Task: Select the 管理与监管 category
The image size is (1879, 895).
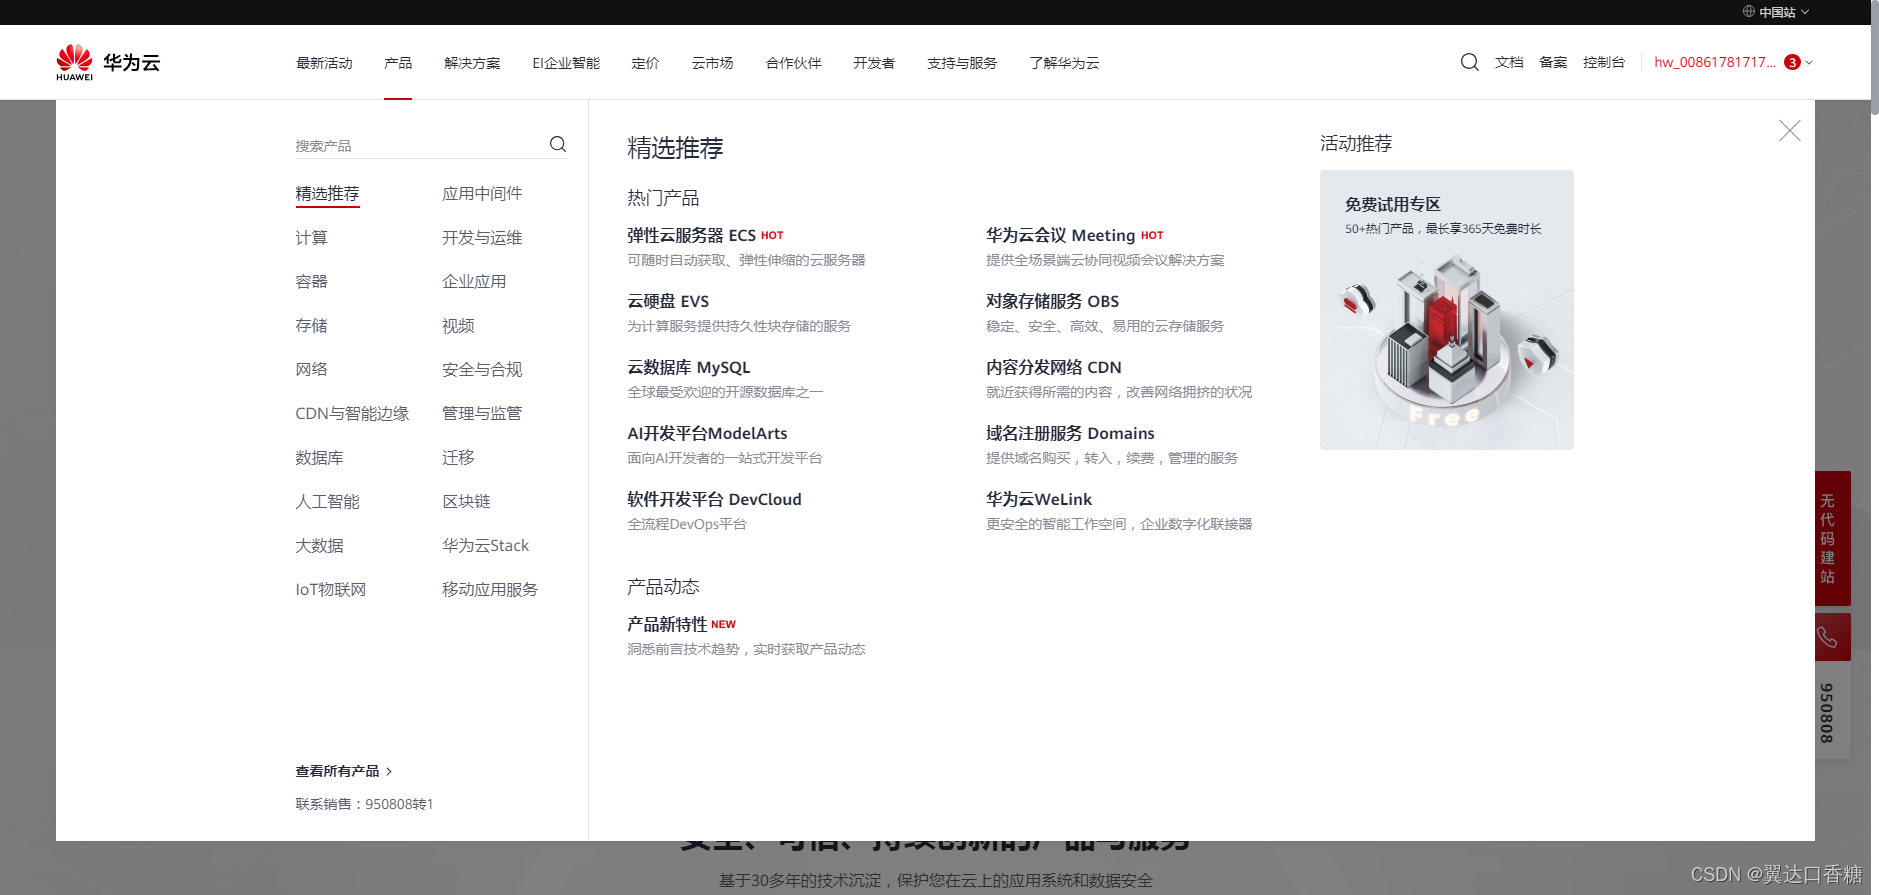Action: coord(482,414)
